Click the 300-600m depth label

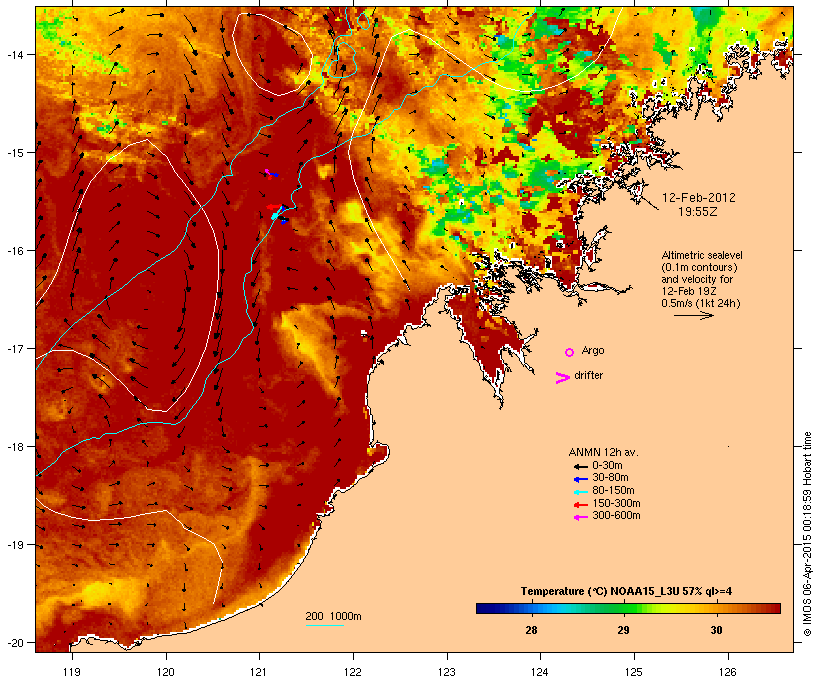[x=616, y=516]
